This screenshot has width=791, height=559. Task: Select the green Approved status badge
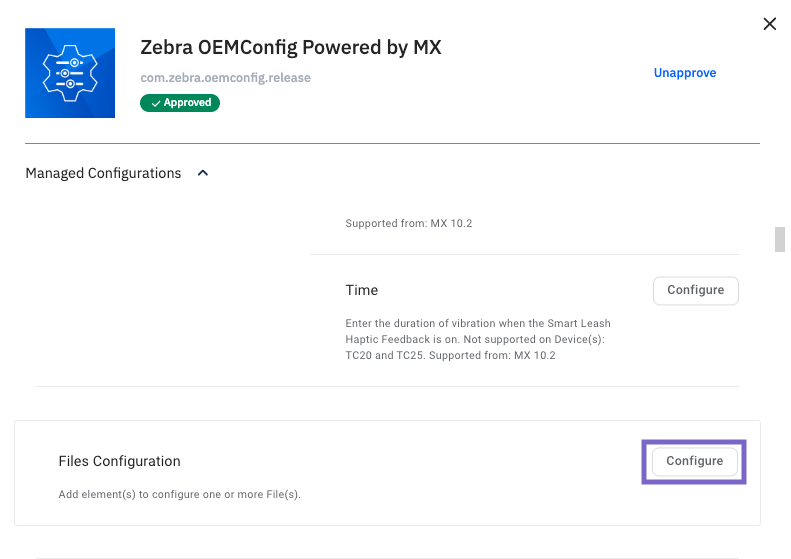click(180, 103)
